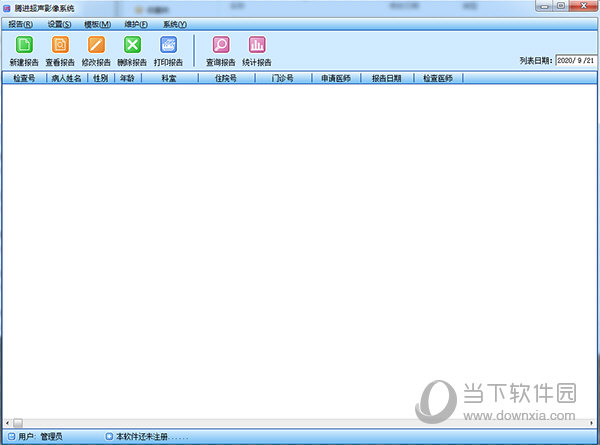Minimize the application window

[x=544, y=6]
